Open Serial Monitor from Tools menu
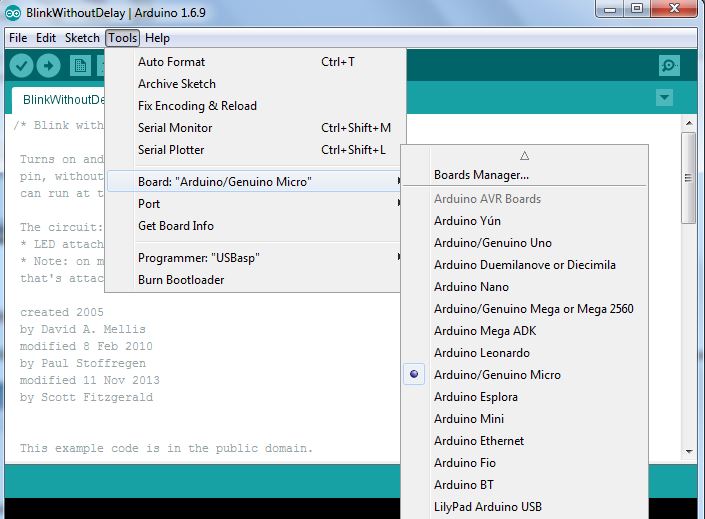Image resolution: width=705 pixels, height=519 pixels. [253, 128]
